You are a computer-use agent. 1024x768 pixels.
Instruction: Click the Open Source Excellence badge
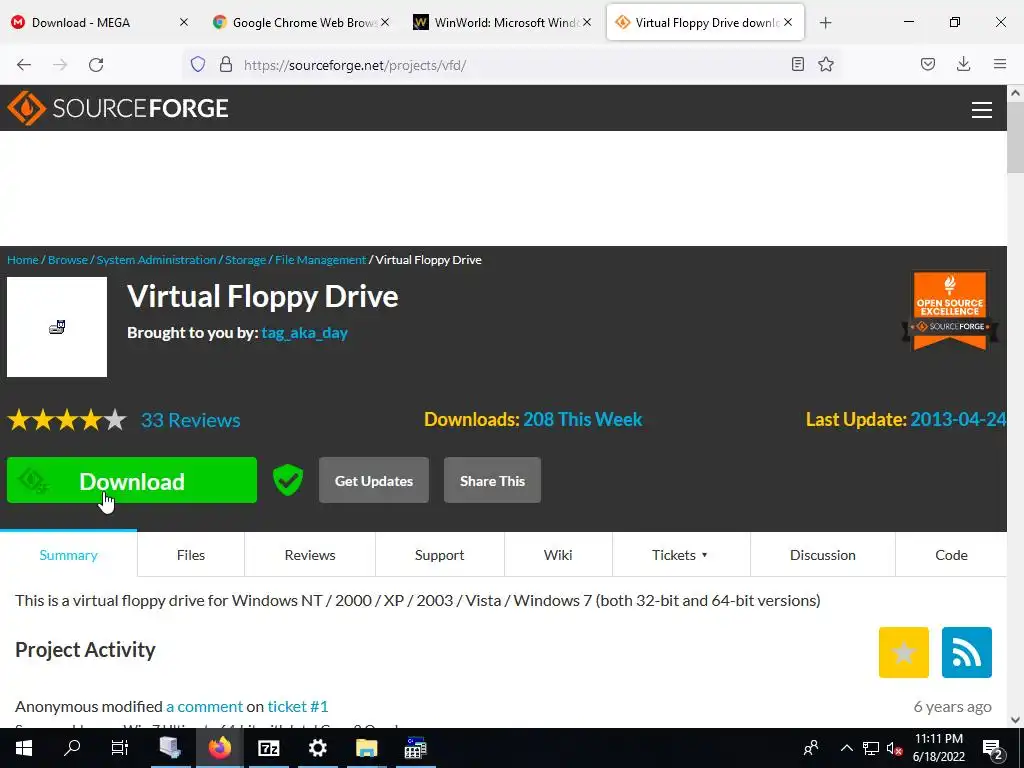coord(950,311)
